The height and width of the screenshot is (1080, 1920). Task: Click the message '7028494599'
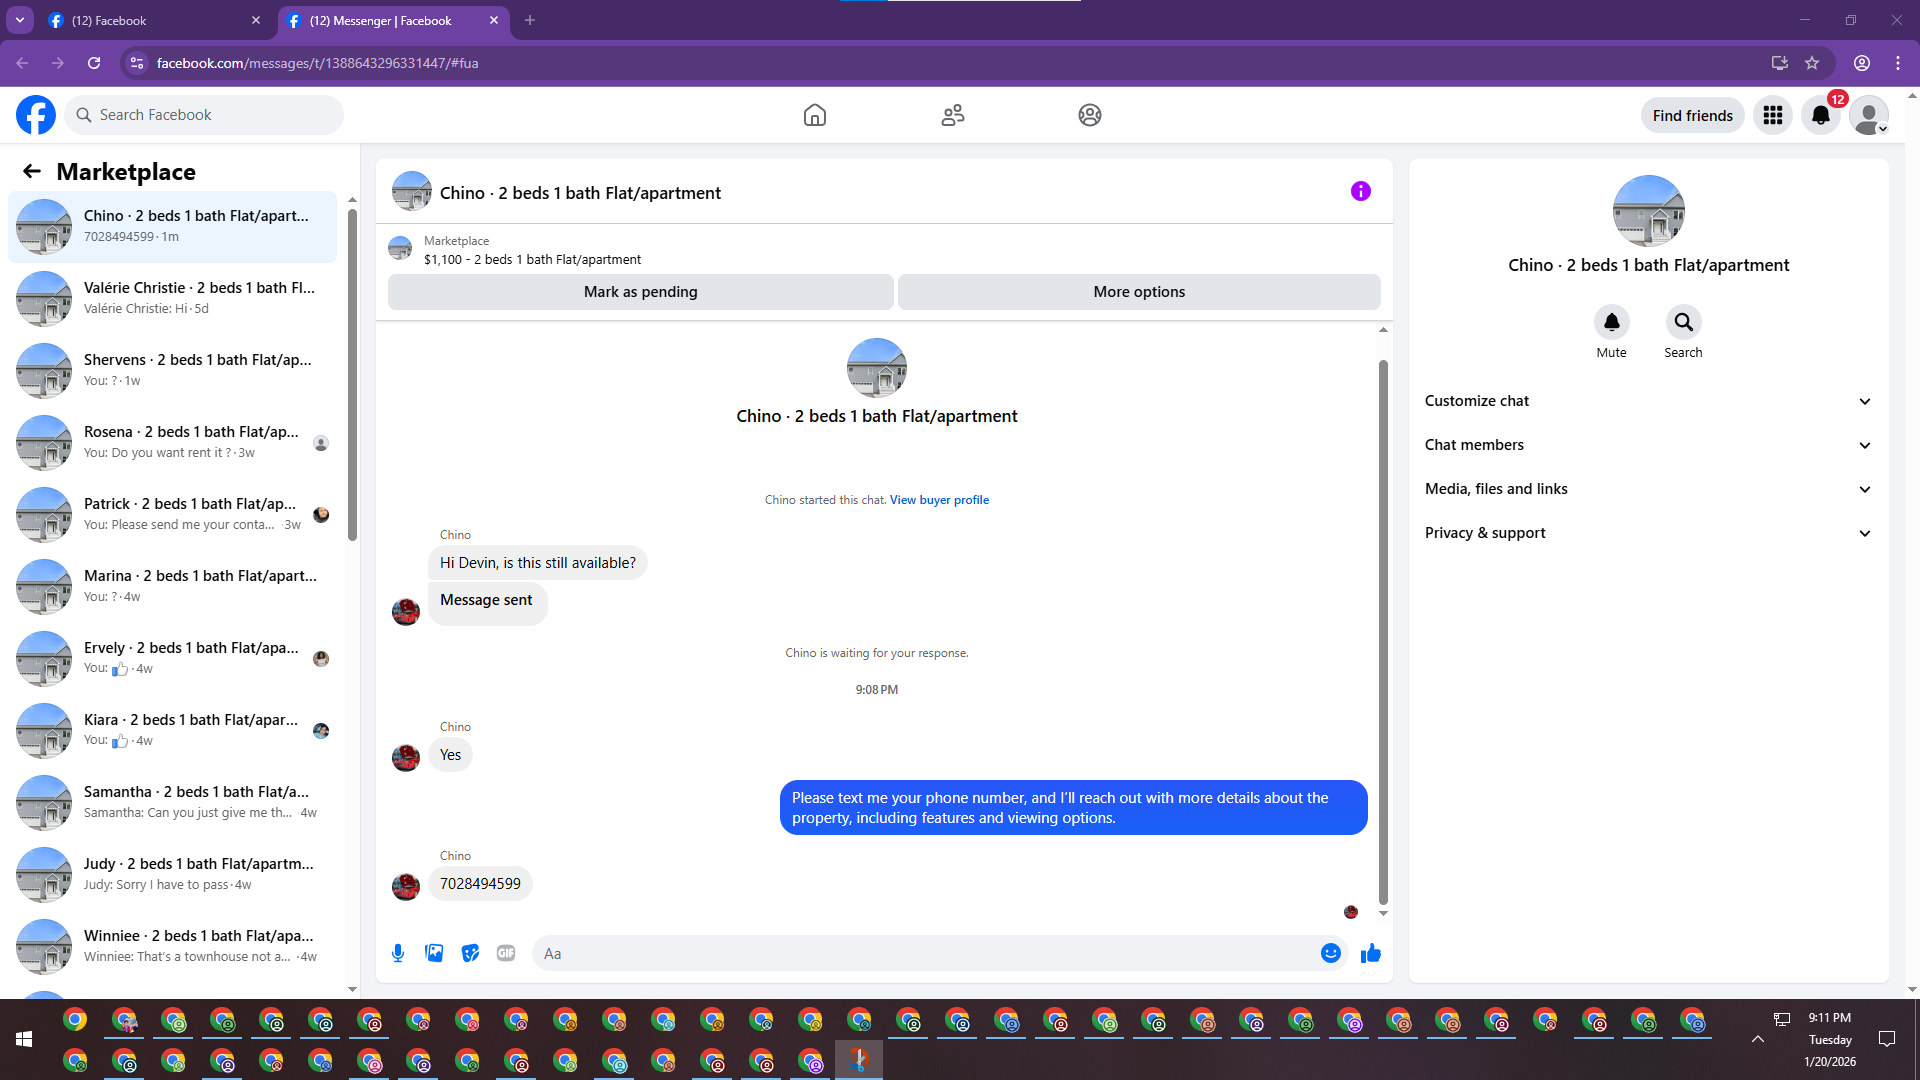480,884
